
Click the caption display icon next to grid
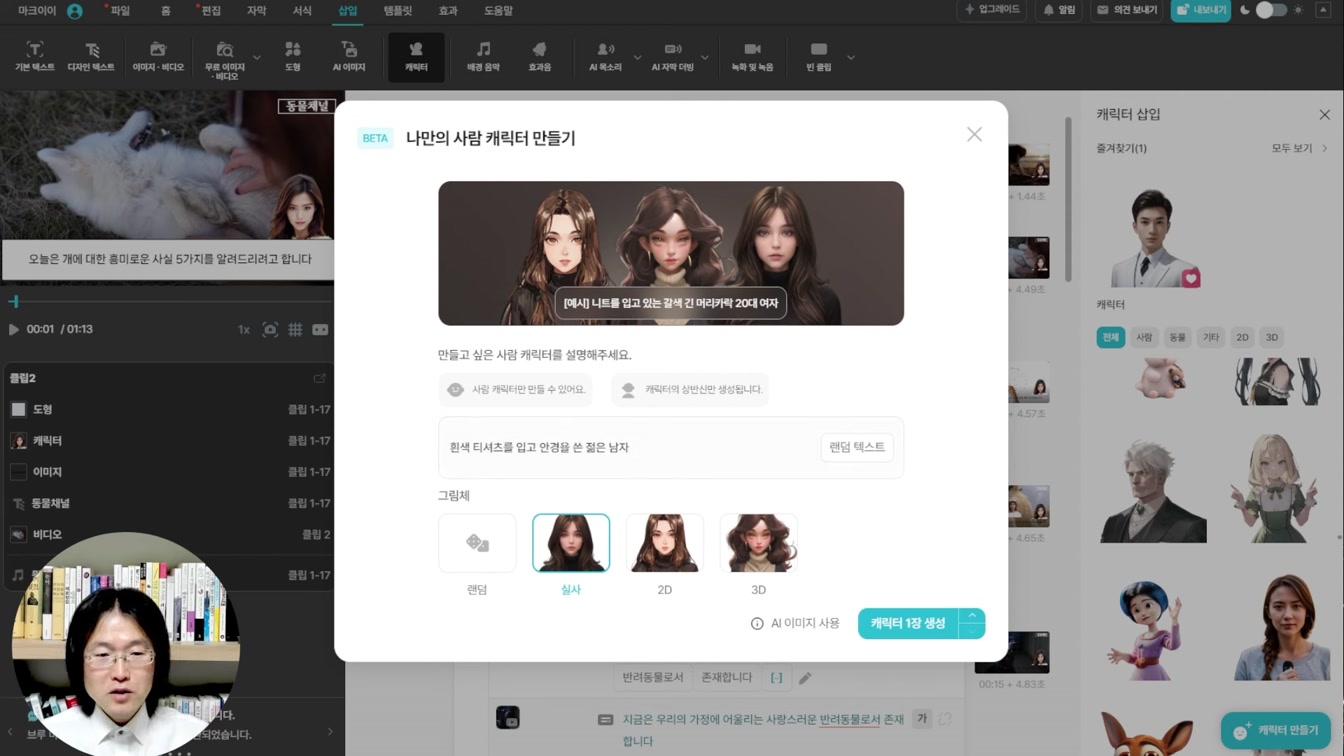(320, 329)
